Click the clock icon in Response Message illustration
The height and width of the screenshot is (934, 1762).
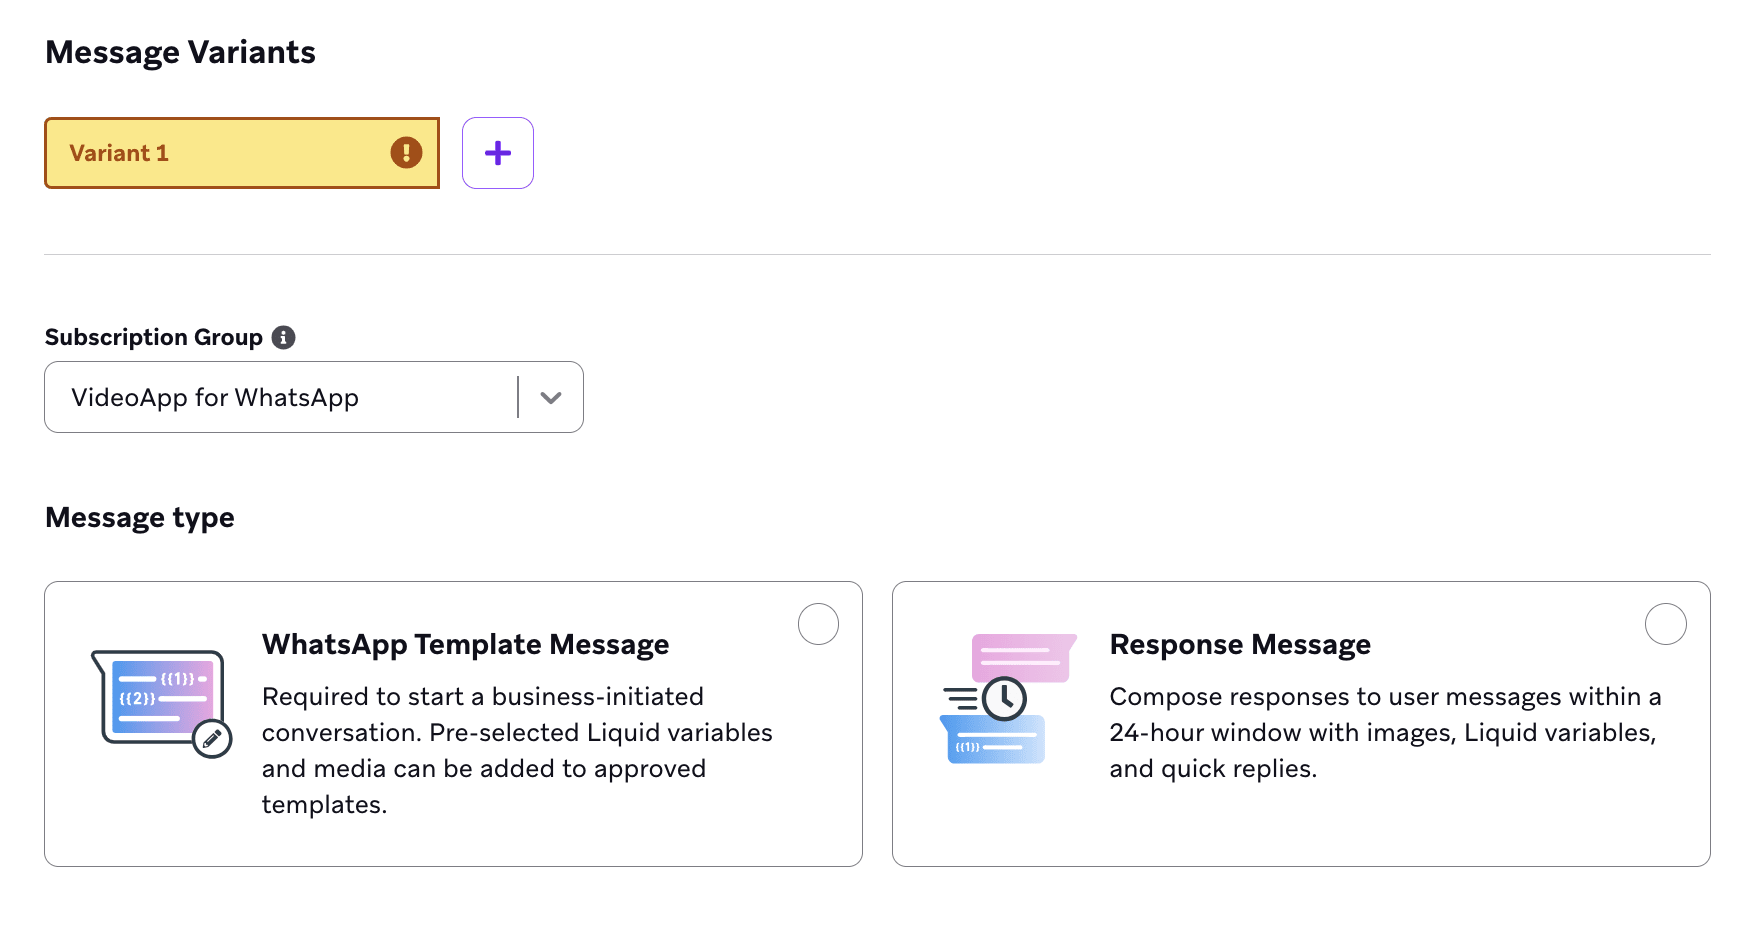click(1004, 698)
